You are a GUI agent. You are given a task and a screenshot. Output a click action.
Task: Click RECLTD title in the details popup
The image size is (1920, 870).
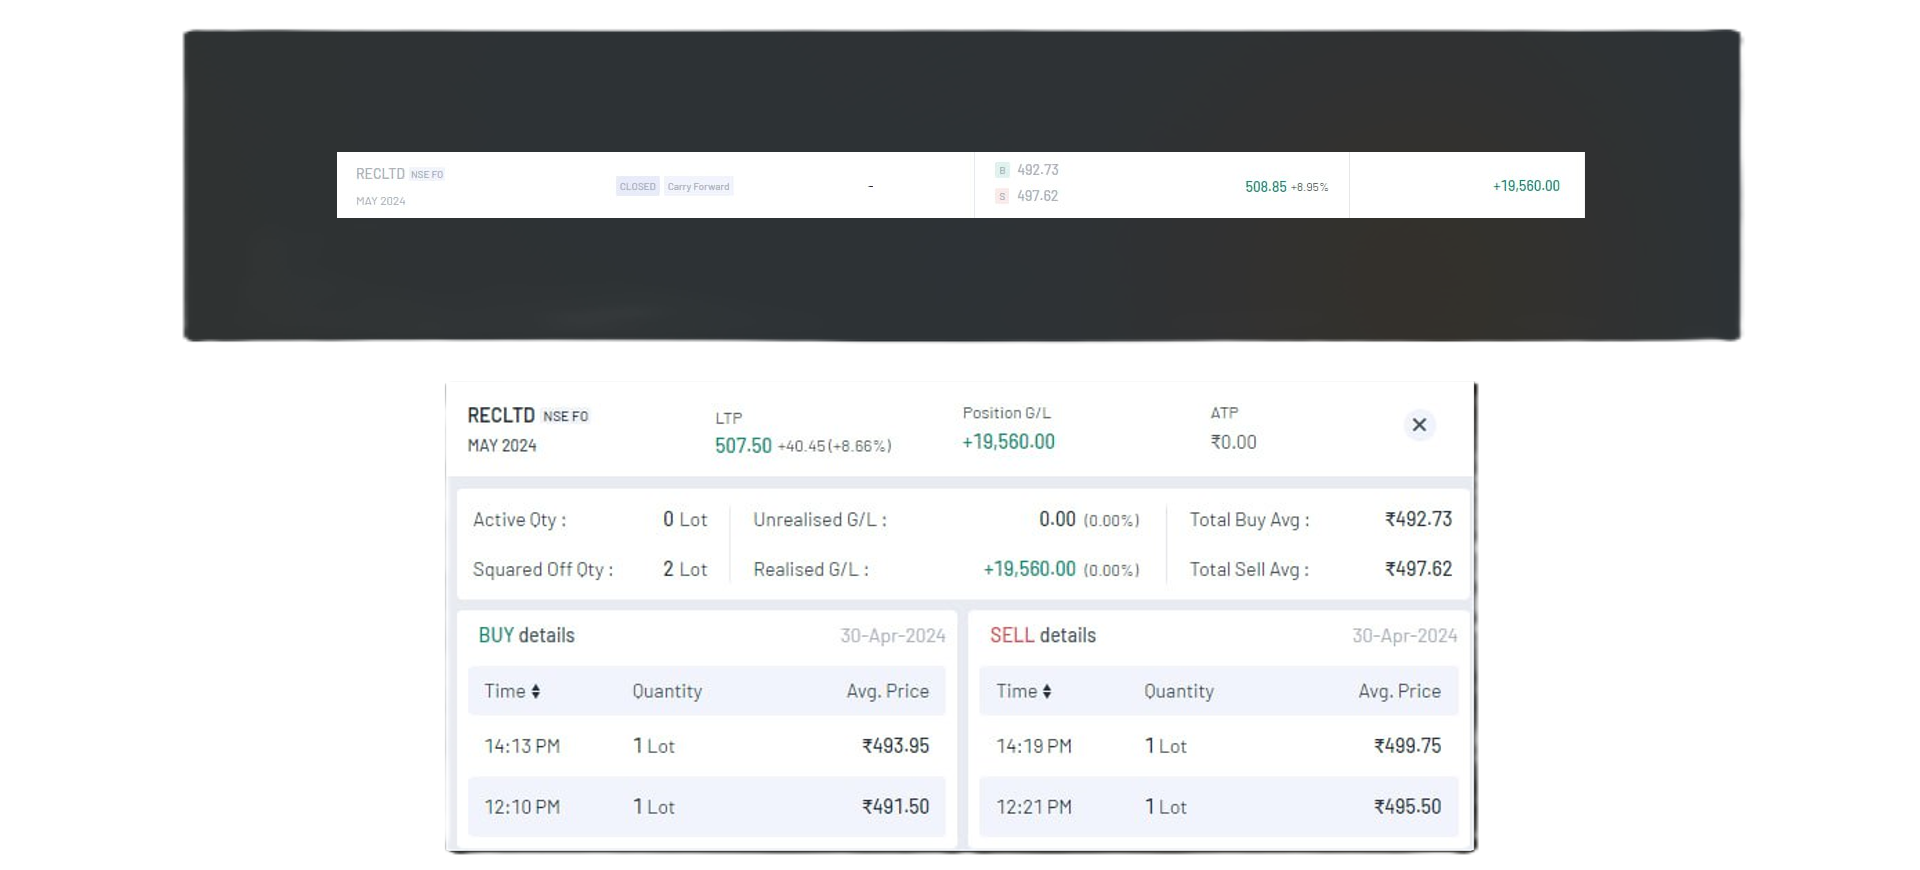(501, 415)
